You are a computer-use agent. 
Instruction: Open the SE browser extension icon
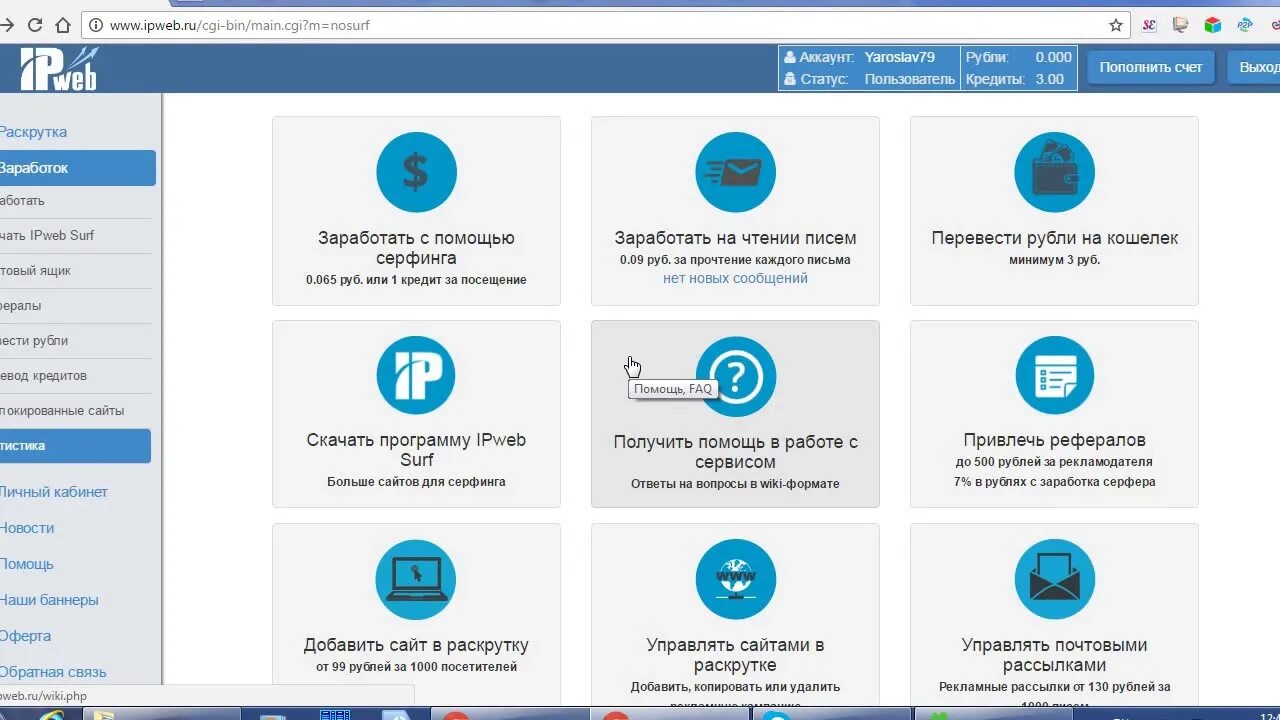(1149, 25)
